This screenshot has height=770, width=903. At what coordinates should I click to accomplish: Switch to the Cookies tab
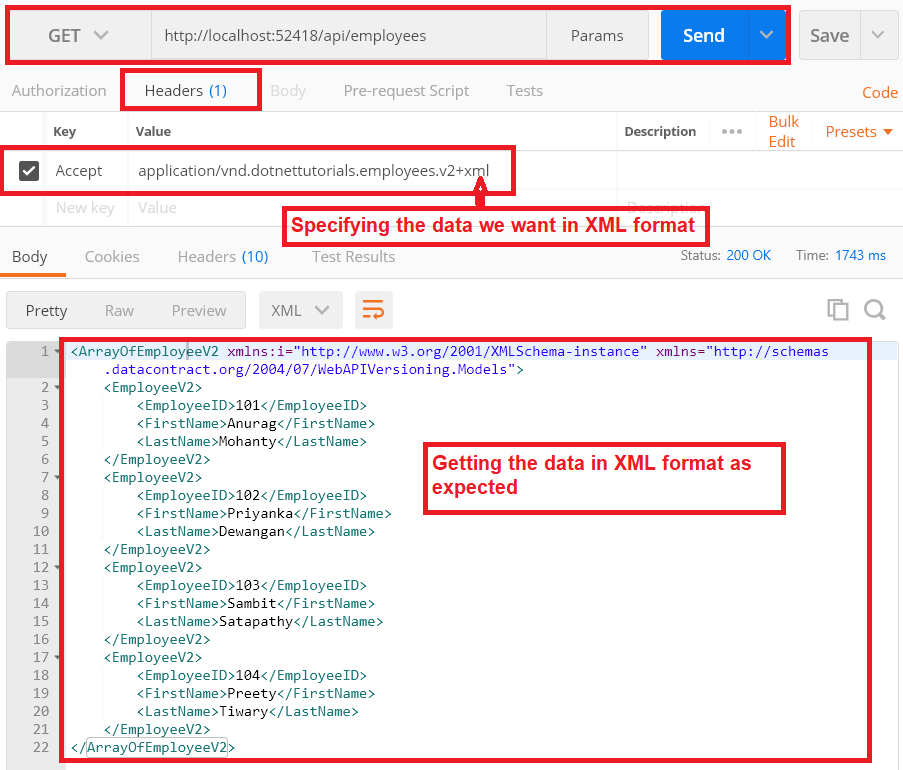[x=112, y=257]
